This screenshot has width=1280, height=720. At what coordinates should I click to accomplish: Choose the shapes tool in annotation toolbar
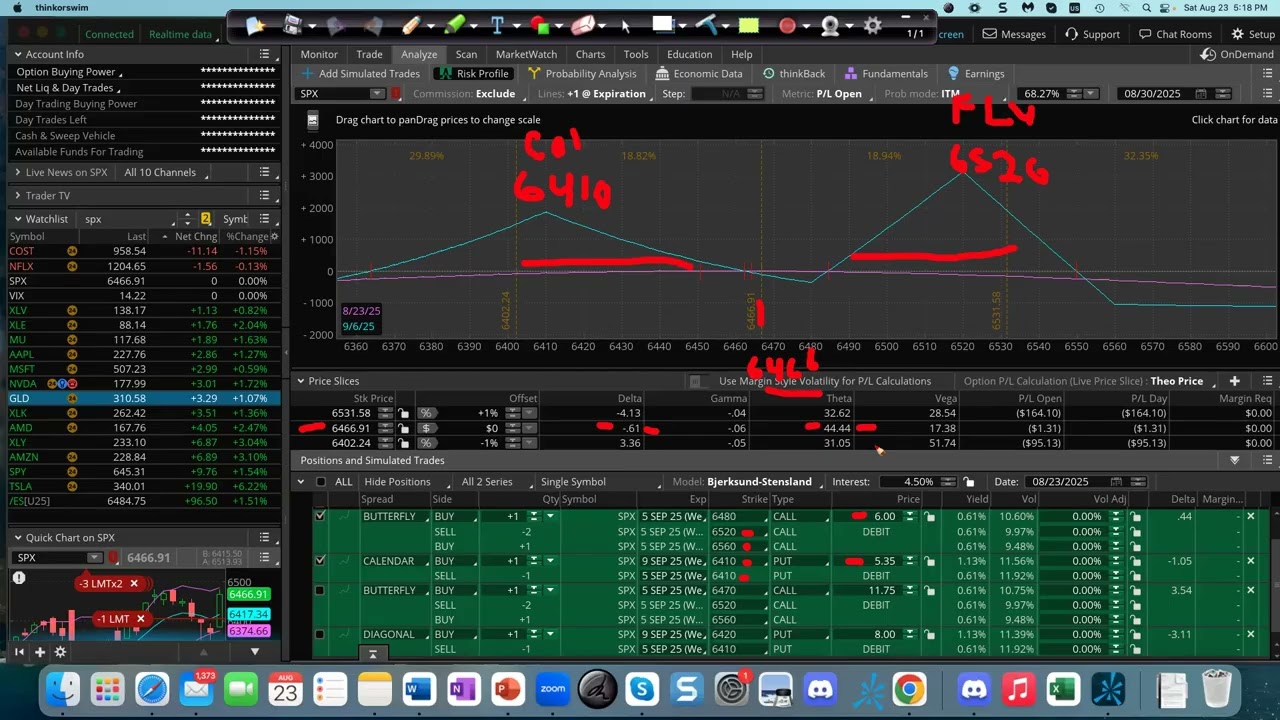tap(540, 25)
